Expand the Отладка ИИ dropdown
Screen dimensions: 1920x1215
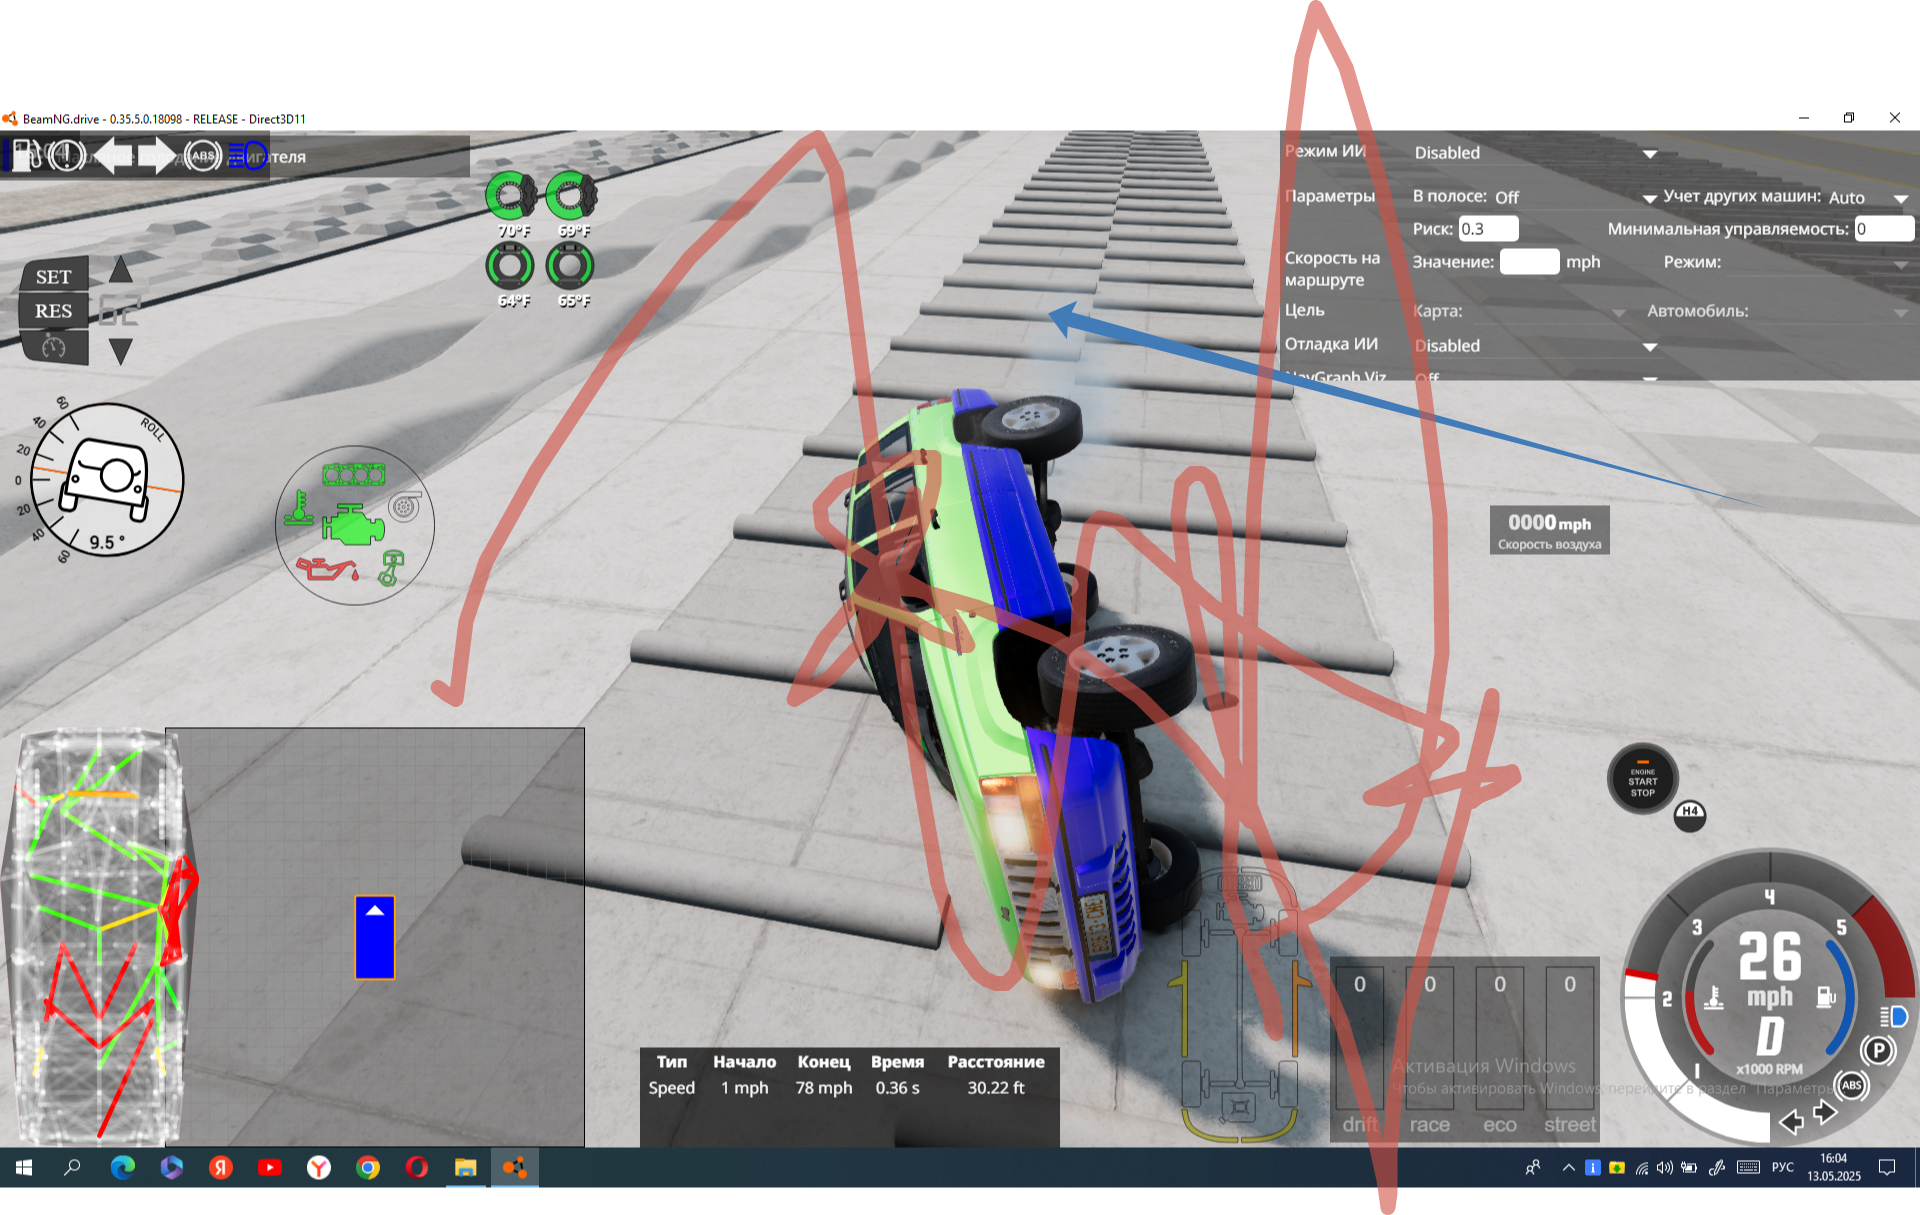click(1535, 346)
